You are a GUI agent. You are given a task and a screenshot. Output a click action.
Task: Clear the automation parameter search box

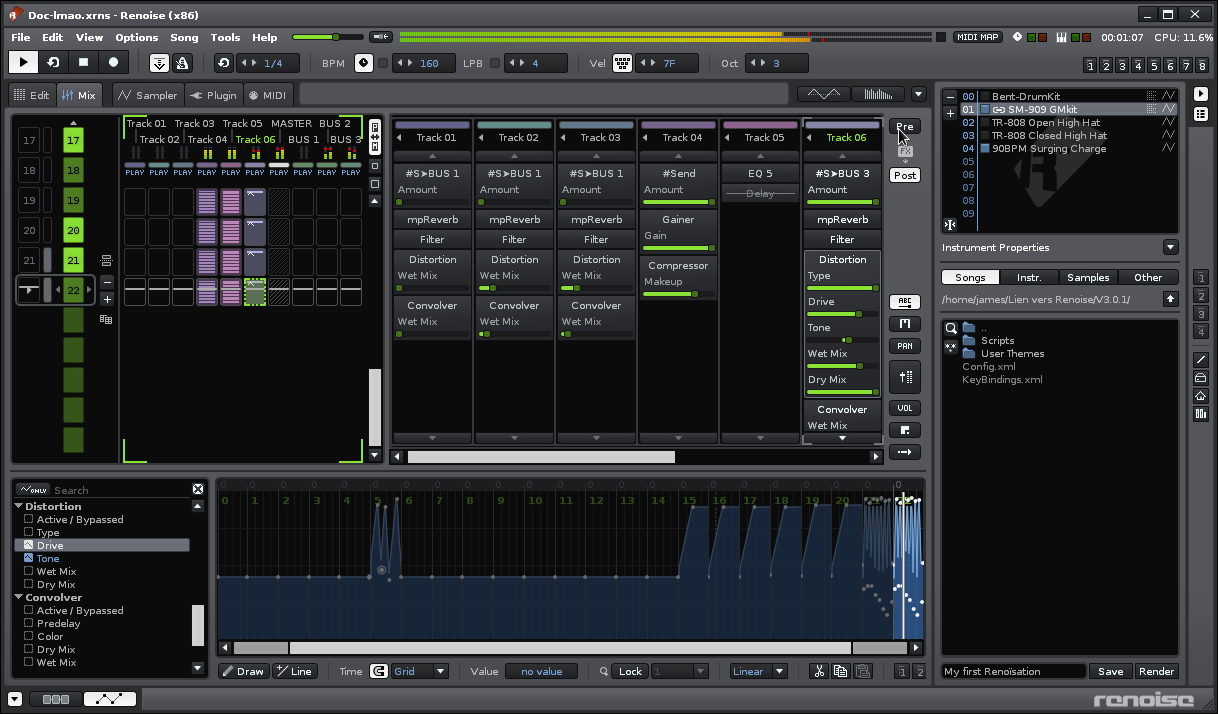coord(198,490)
